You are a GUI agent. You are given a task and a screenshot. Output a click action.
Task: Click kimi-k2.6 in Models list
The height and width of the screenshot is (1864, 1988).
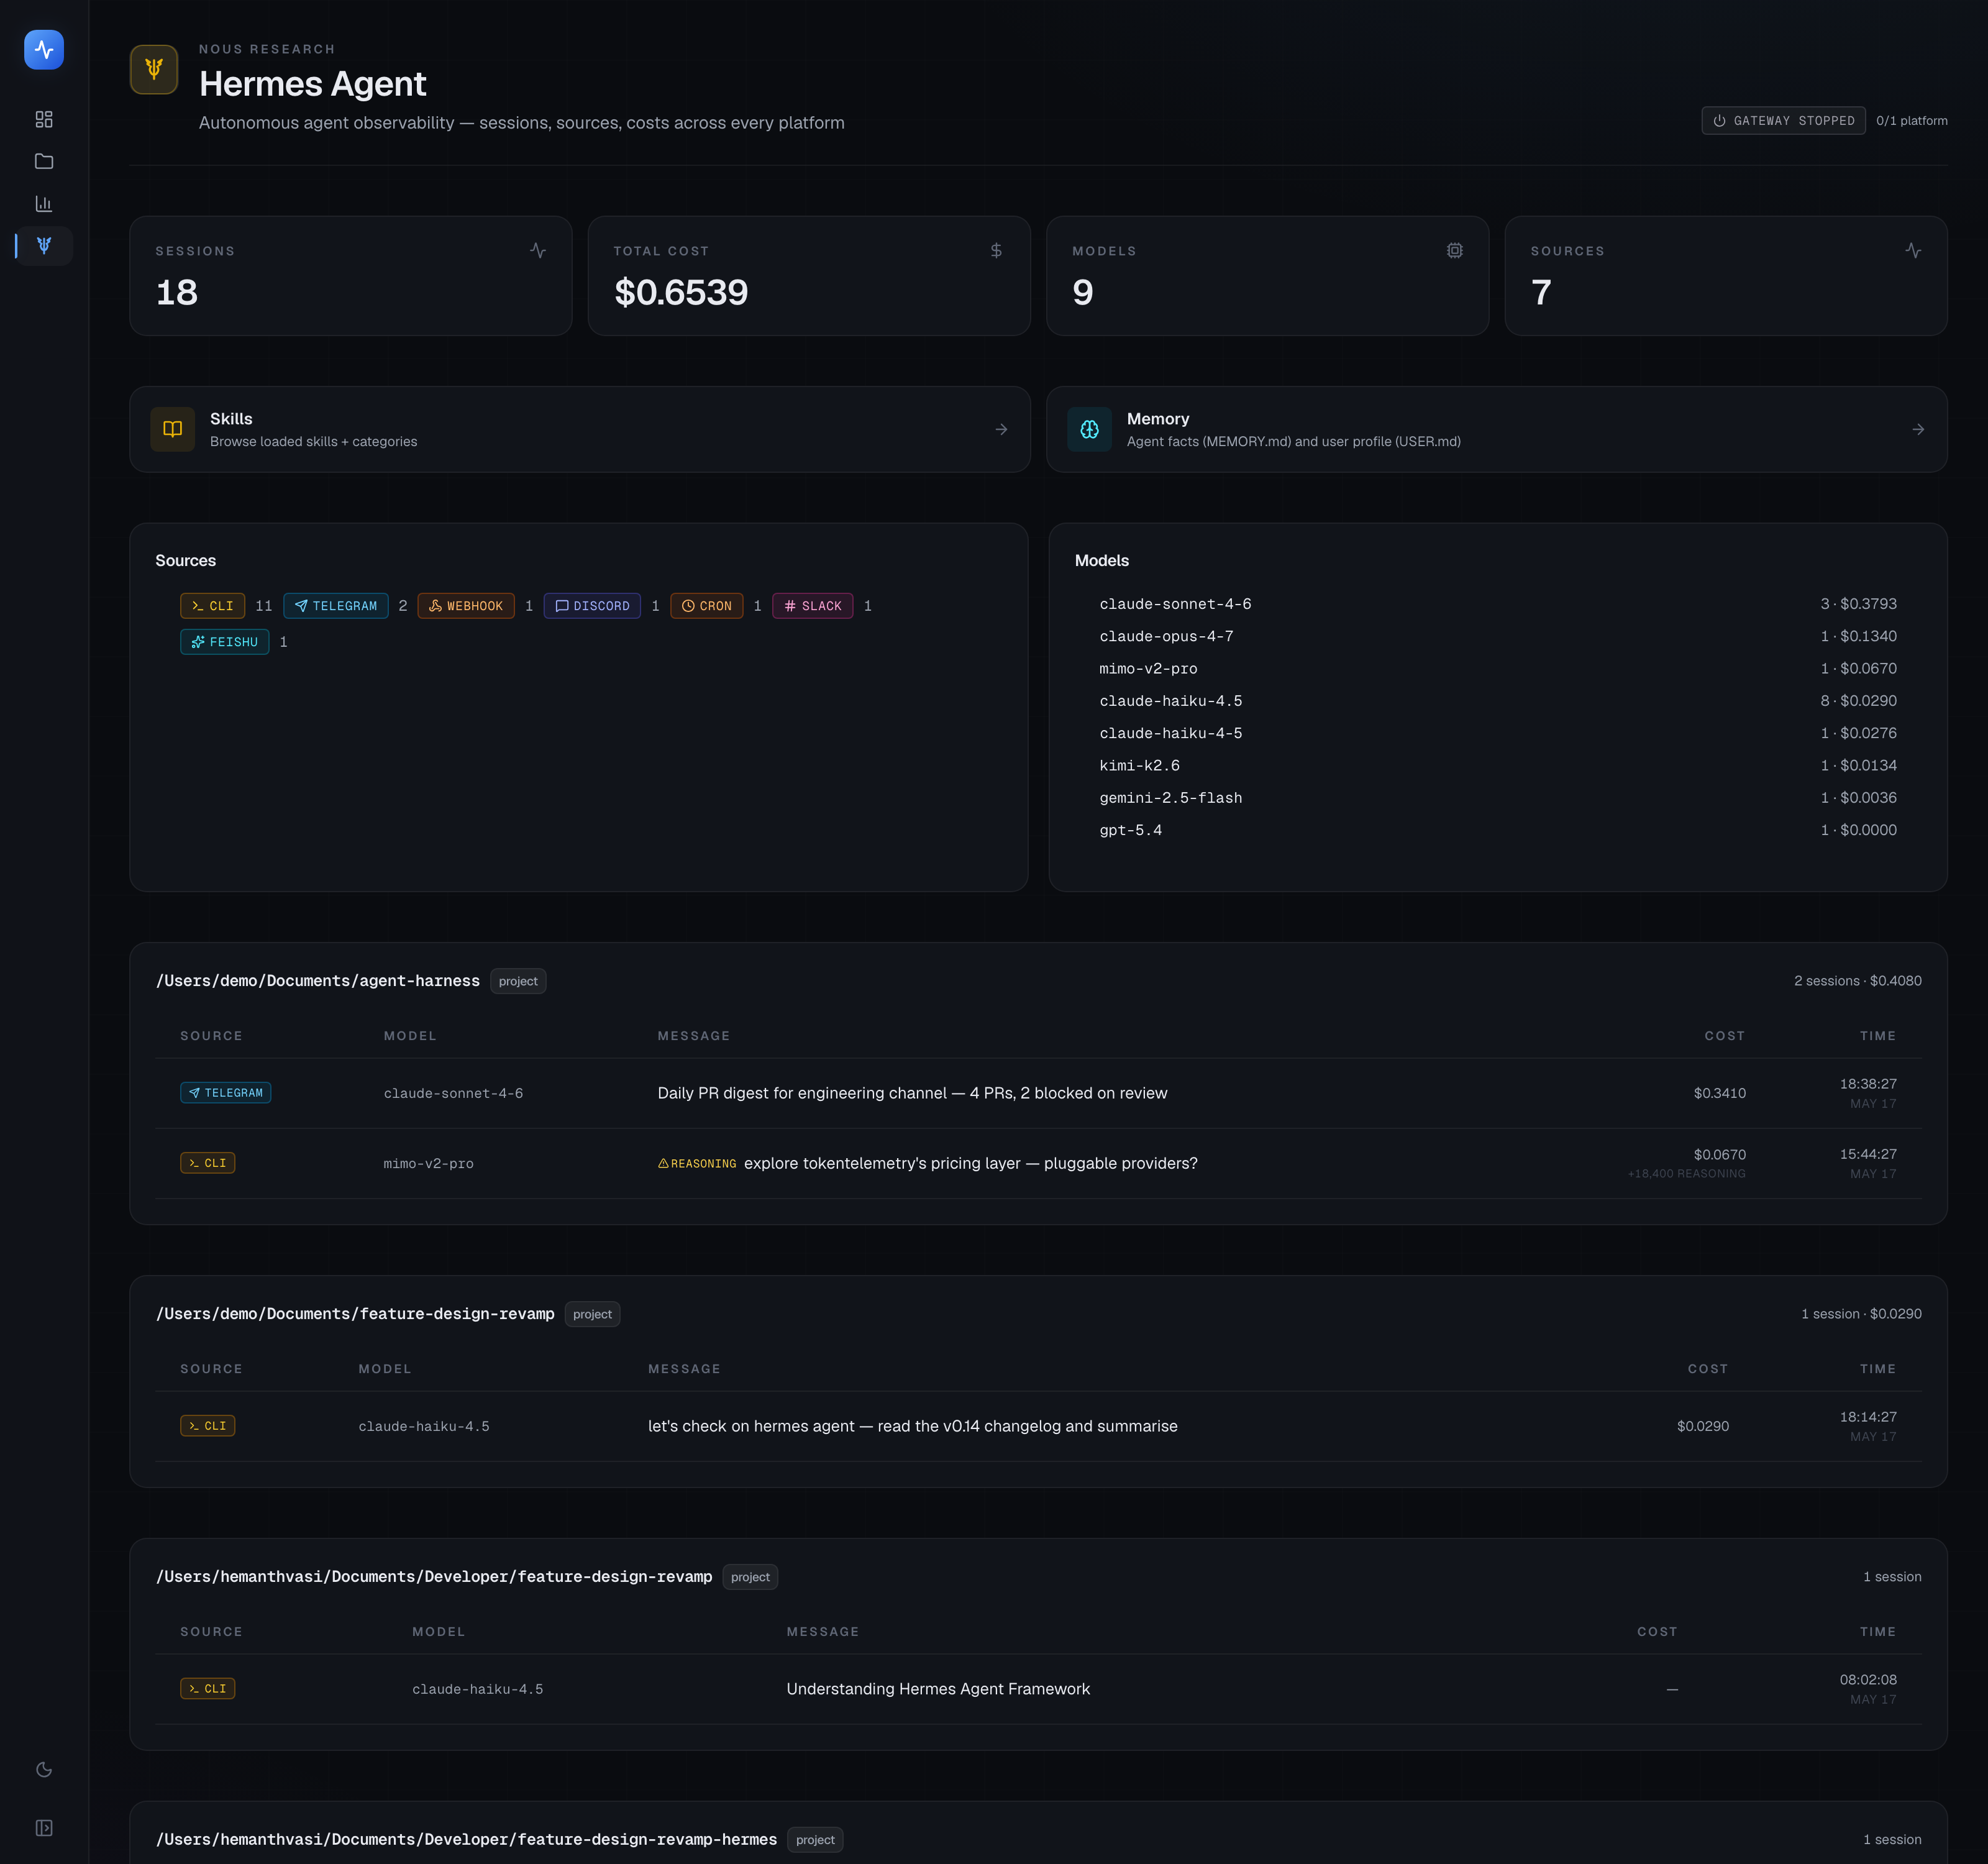tap(1140, 765)
